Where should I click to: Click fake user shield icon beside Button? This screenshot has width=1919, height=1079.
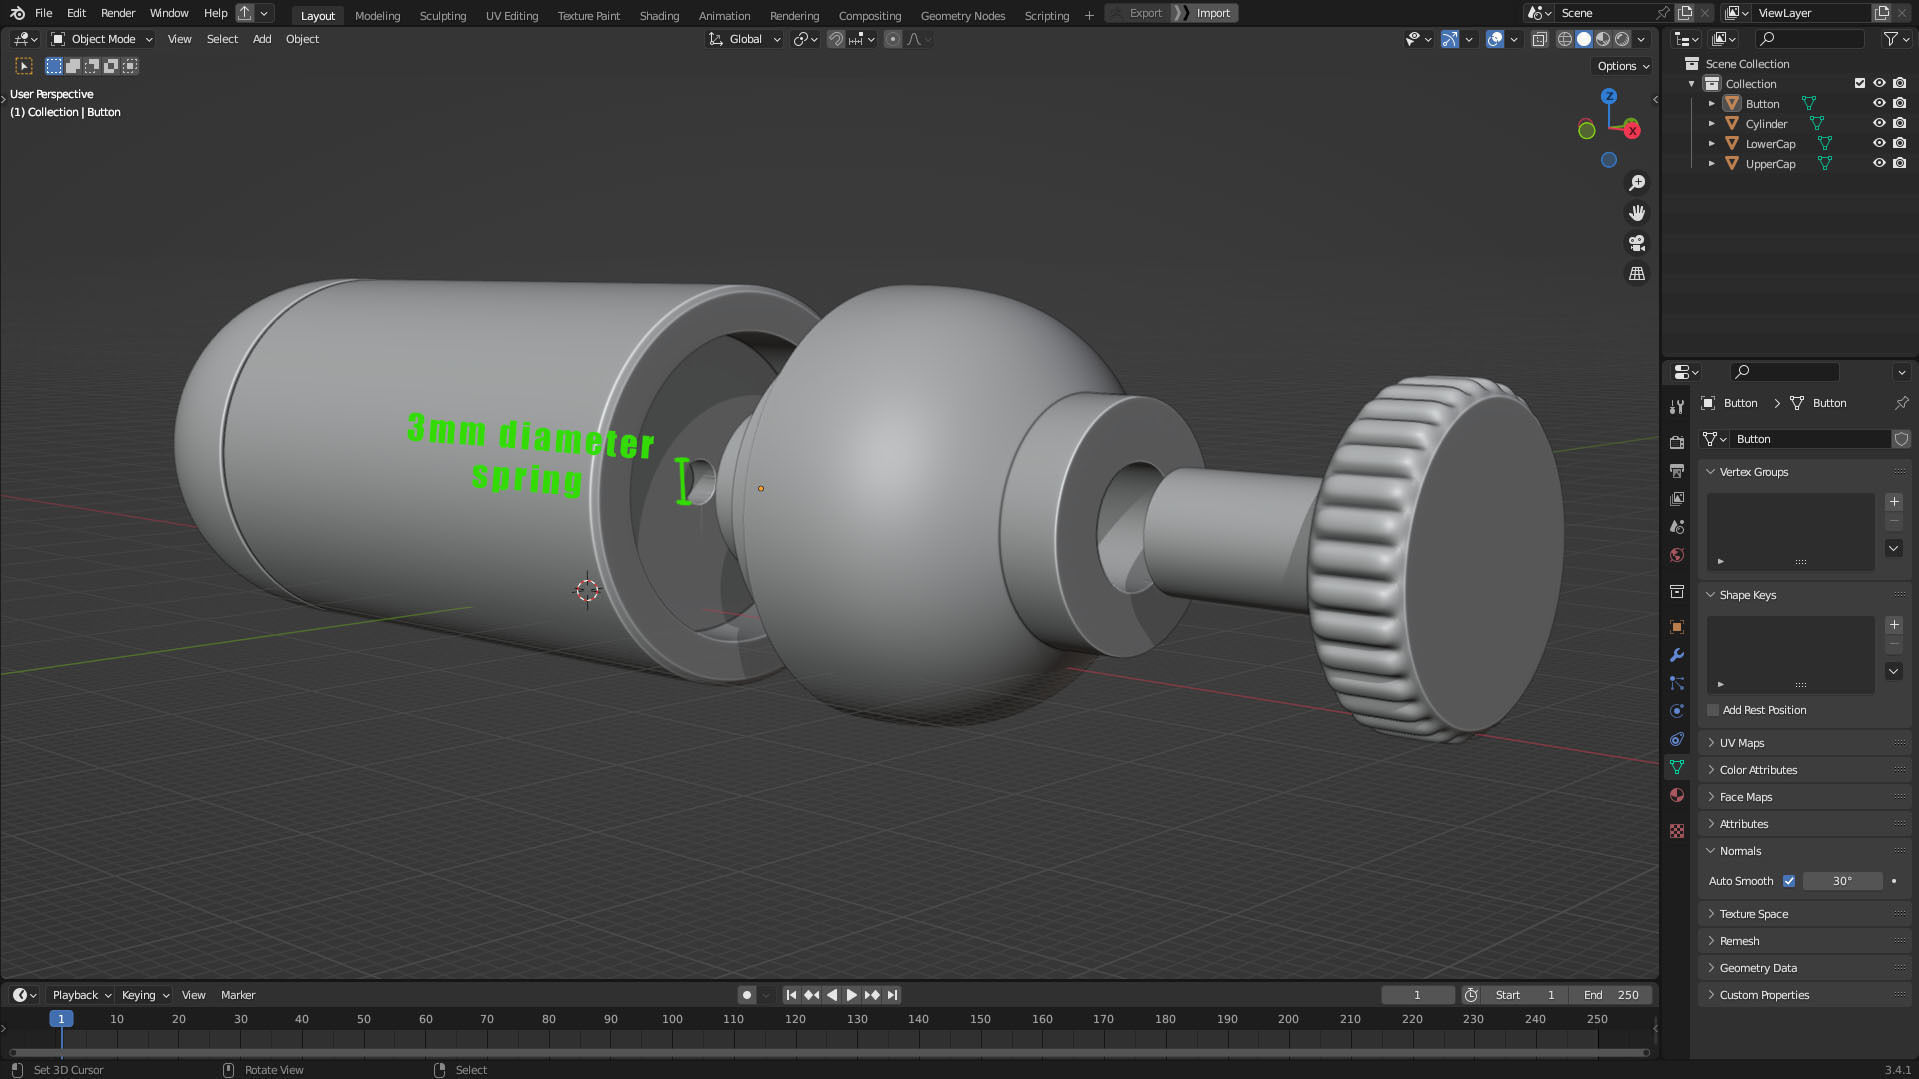tap(1901, 439)
